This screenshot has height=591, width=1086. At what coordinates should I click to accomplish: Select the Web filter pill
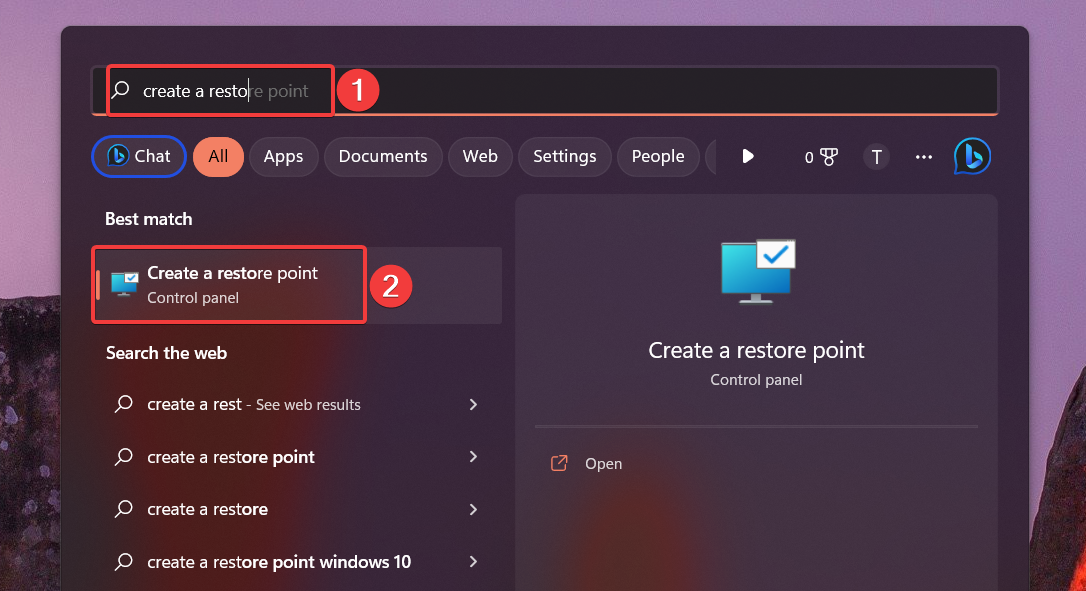tap(480, 156)
